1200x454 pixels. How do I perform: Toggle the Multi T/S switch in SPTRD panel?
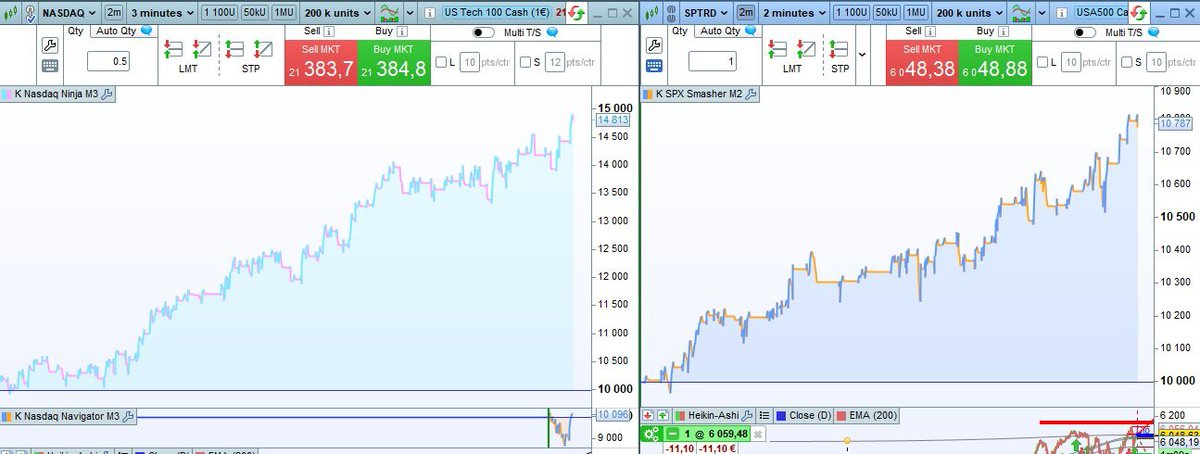(1087, 32)
